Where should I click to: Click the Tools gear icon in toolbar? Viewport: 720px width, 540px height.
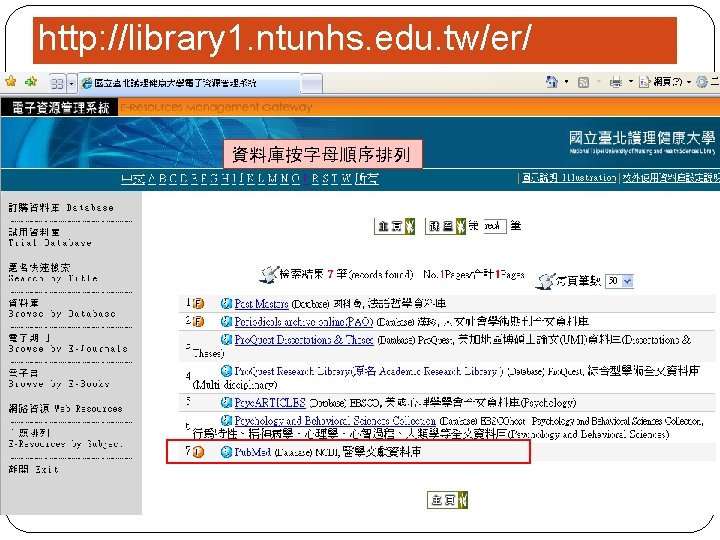702,82
